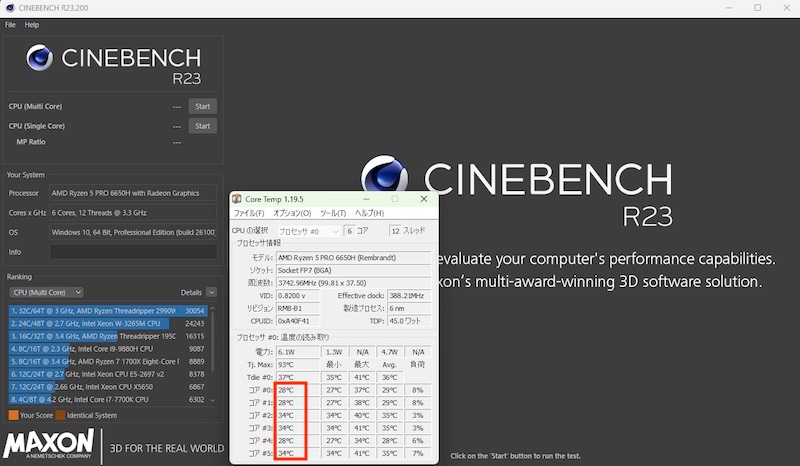This screenshot has height=466, width=800.
Task: Select ranking row Intel Xeon CPU E5-2697 v2
Action: pos(108,374)
